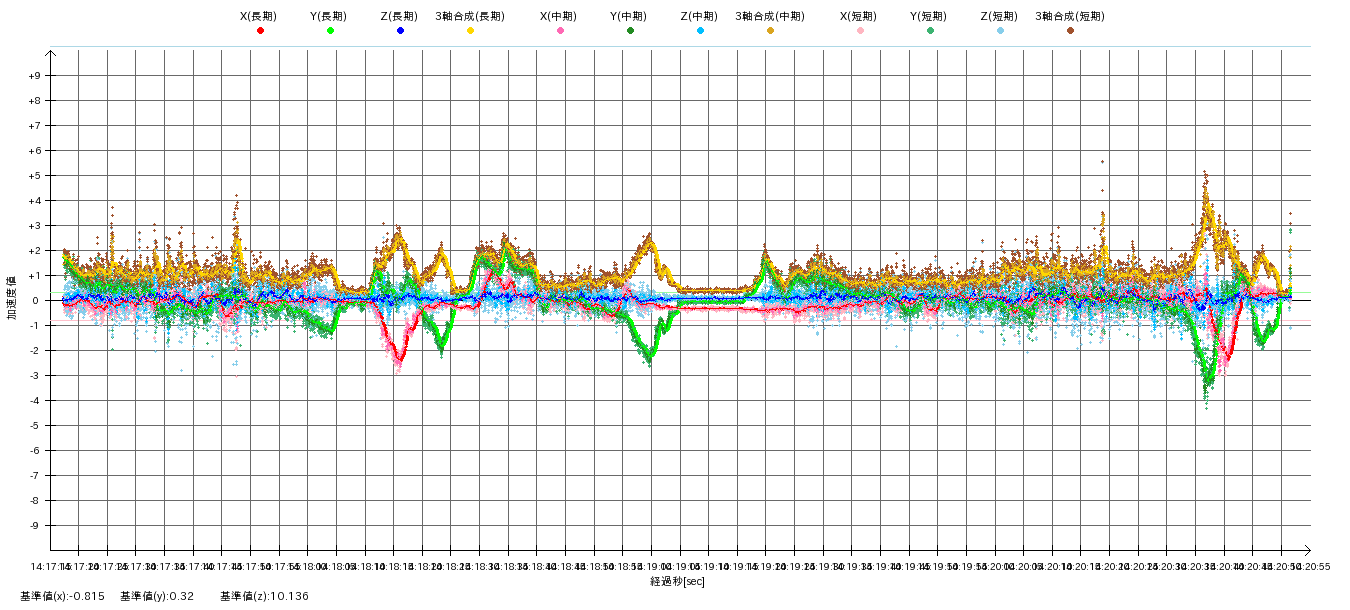Click the brown 3軸合成(短期) legend swatch
Screen dimensions: 1350x610
pyautogui.click(x=1070, y=31)
